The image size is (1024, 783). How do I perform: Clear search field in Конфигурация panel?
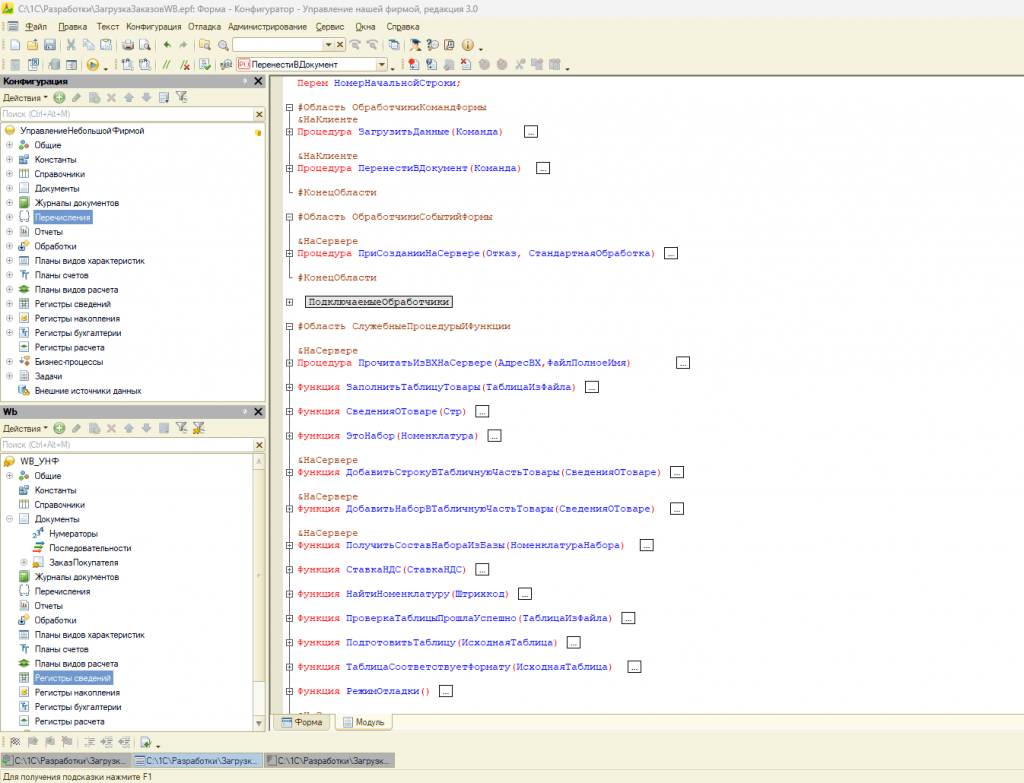coord(259,114)
